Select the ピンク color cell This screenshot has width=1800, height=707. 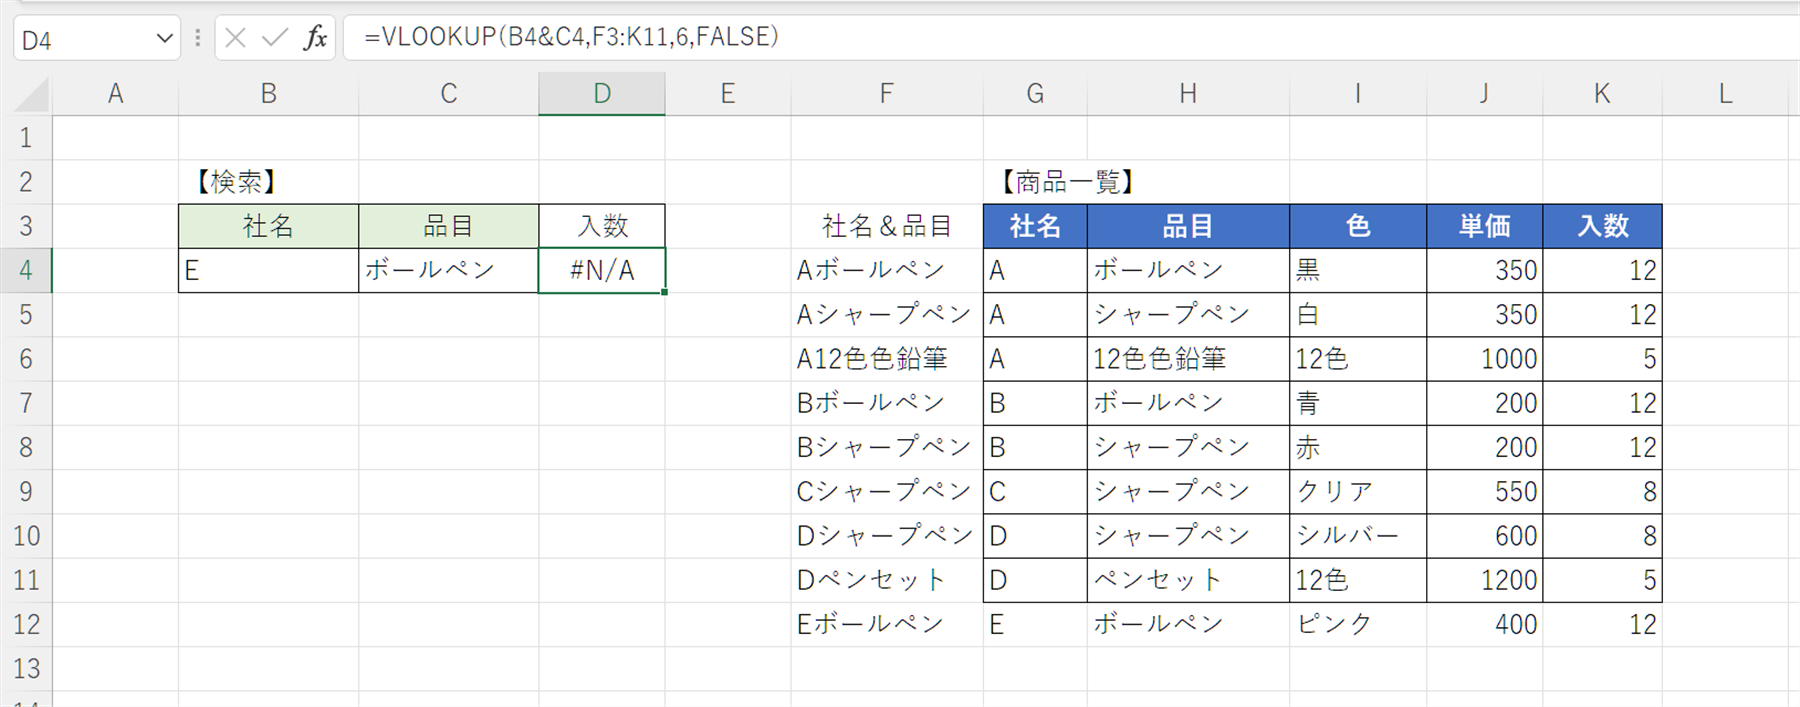click(1358, 624)
